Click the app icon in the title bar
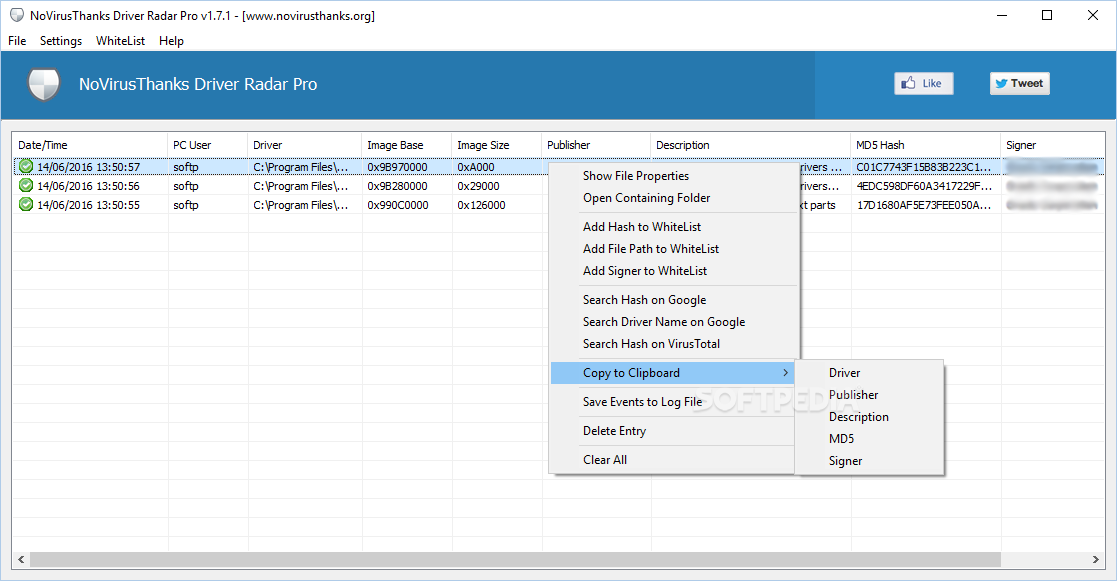The width and height of the screenshot is (1117, 581). (16, 15)
